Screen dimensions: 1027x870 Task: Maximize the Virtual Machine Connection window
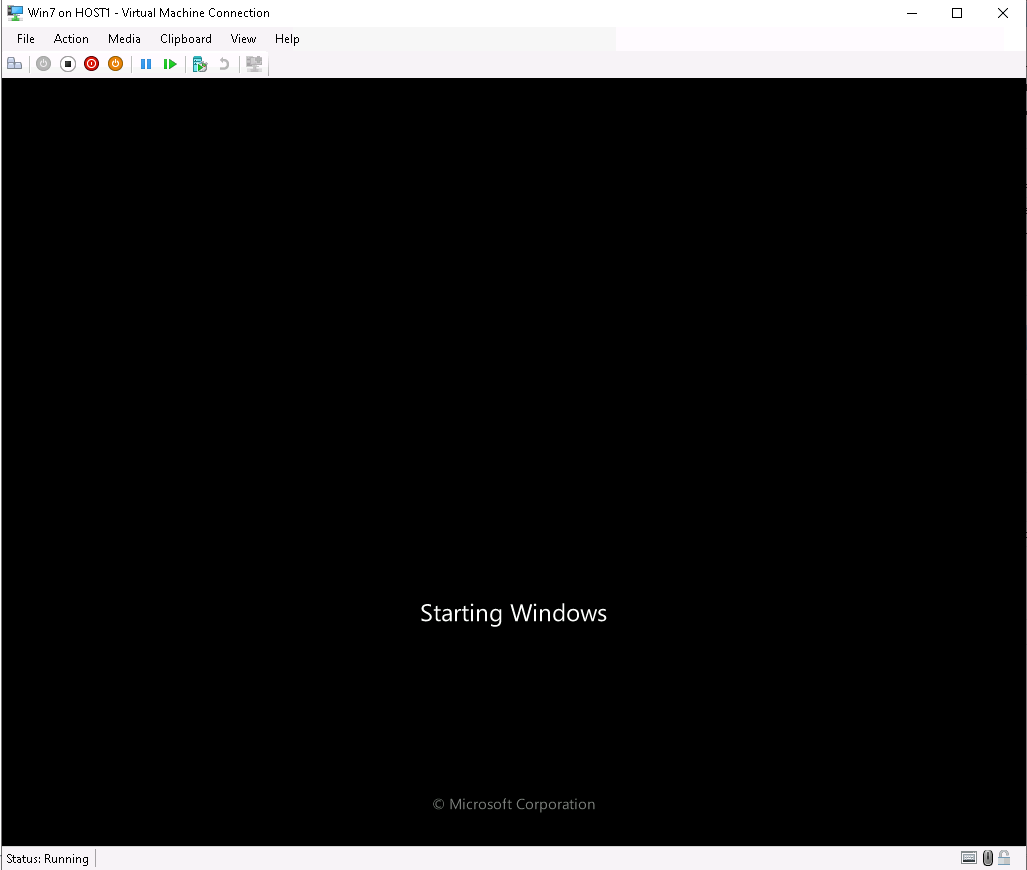(x=957, y=13)
